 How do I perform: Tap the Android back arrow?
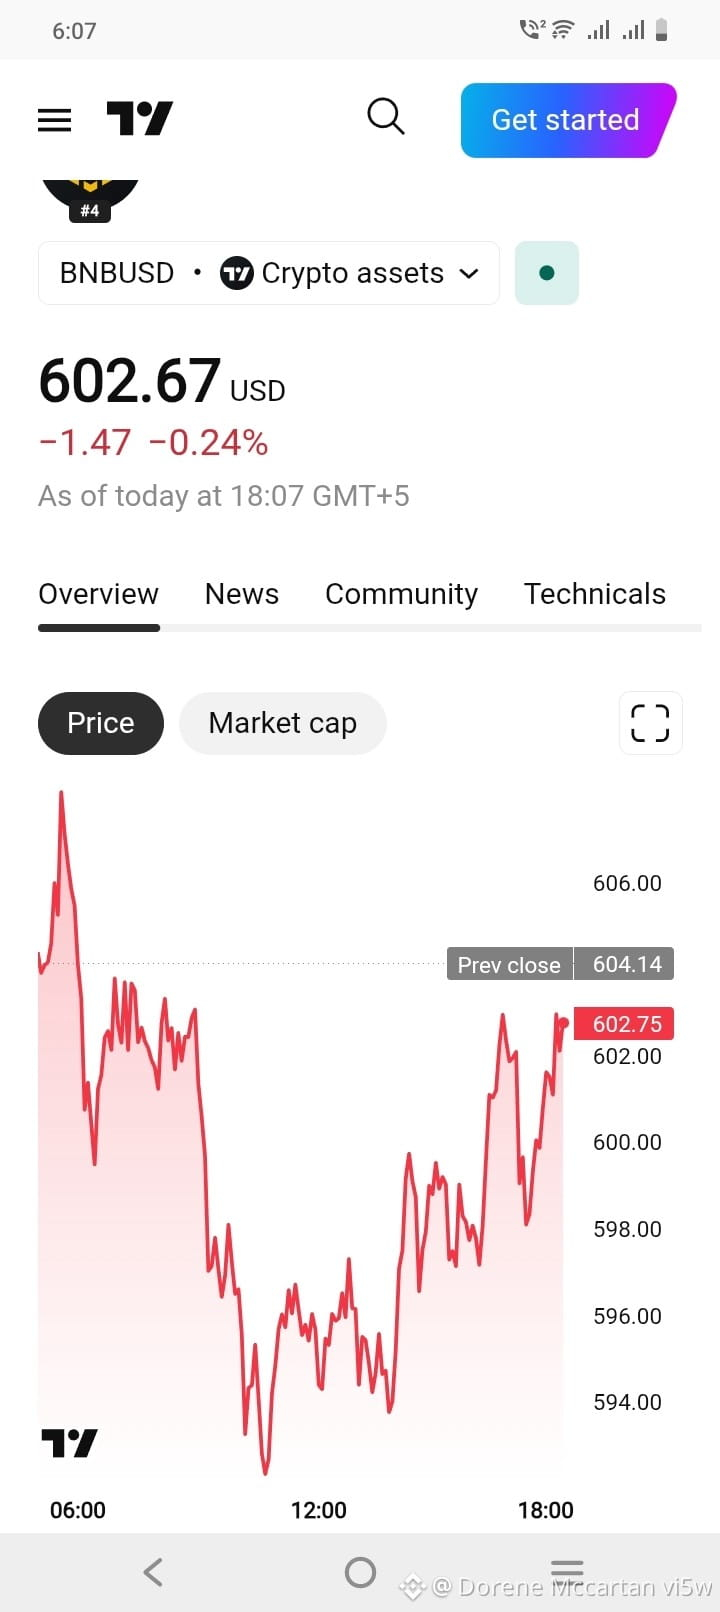(153, 1572)
